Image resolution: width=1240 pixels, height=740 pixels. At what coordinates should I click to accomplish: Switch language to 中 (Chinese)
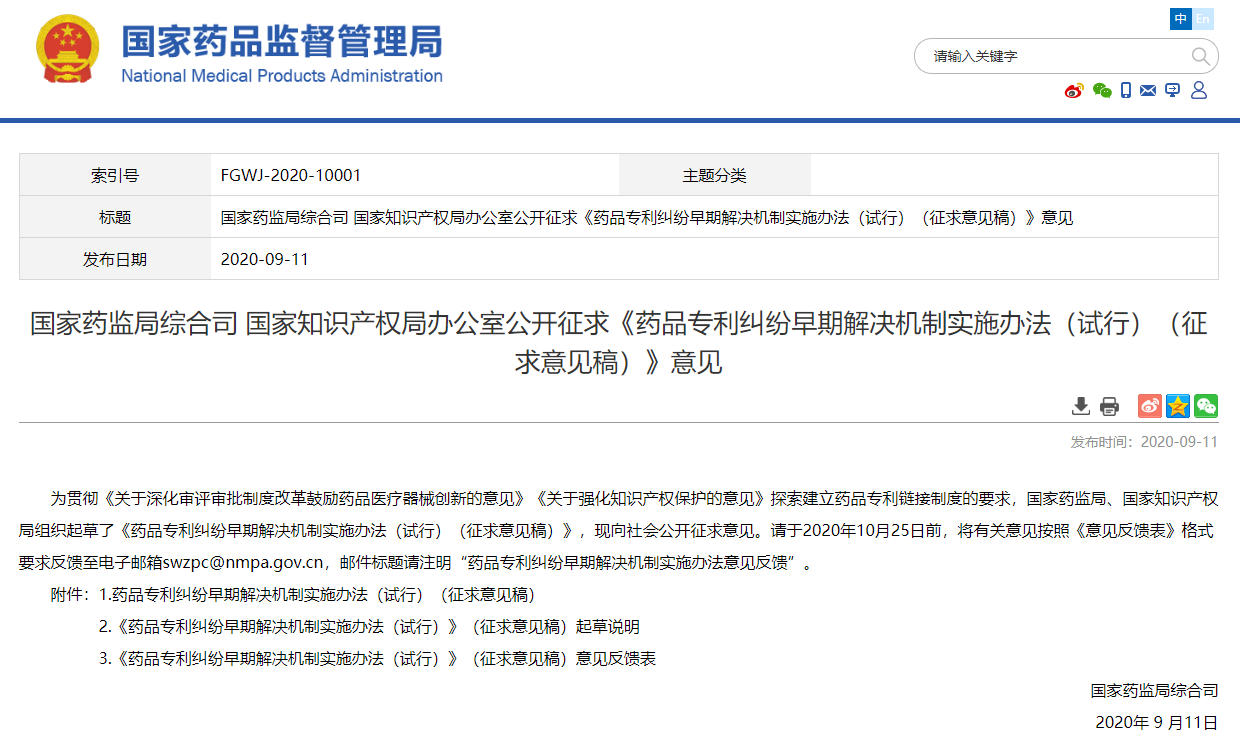[1181, 19]
